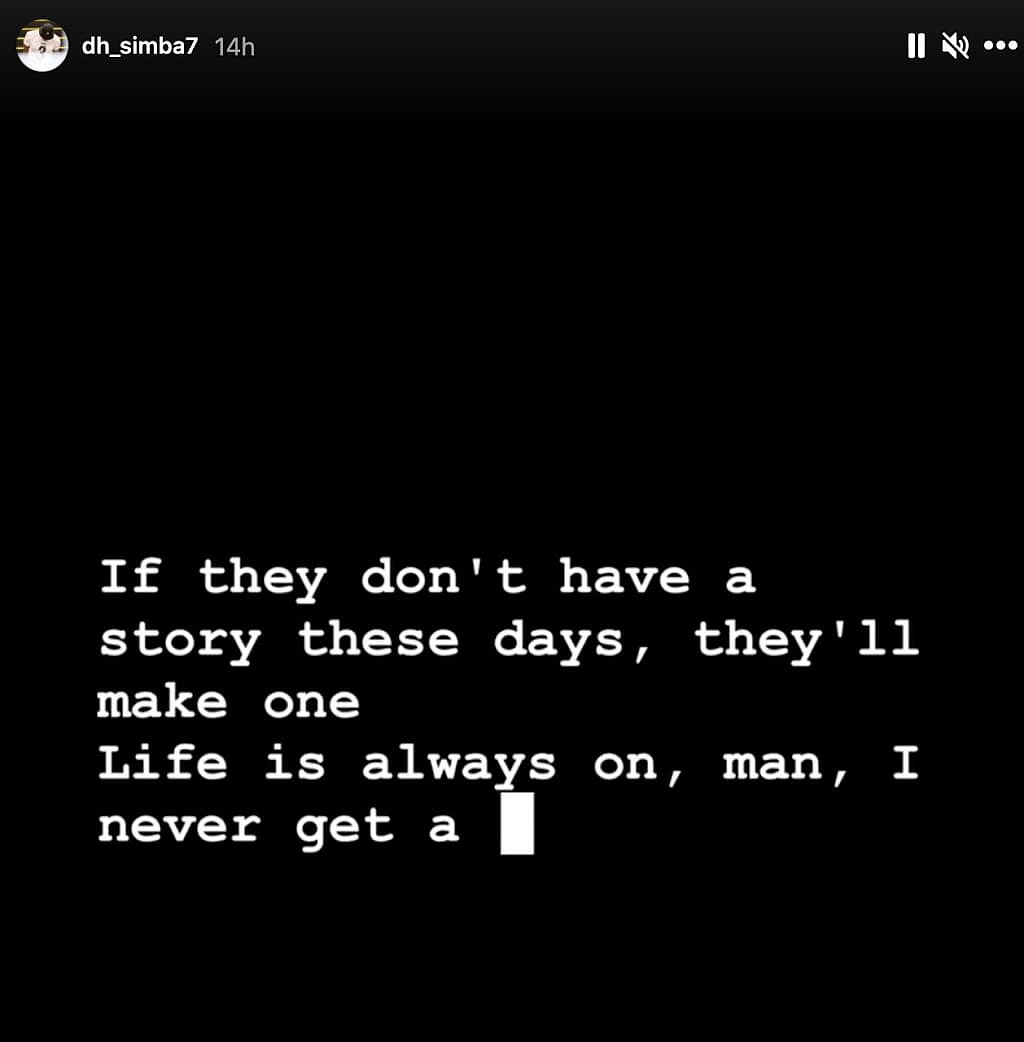Select the line 'If they don't have a'

click(x=427, y=578)
